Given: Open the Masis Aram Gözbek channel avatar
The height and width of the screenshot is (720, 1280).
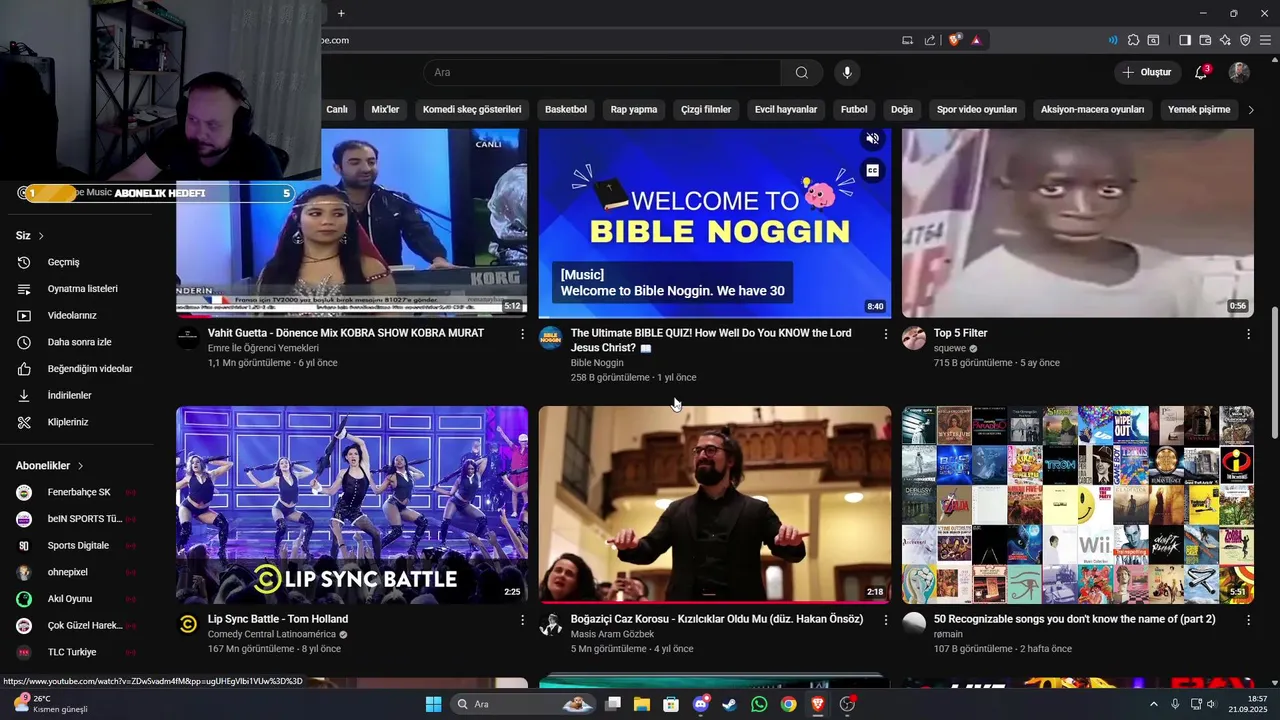Looking at the screenshot, I should tap(550, 624).
